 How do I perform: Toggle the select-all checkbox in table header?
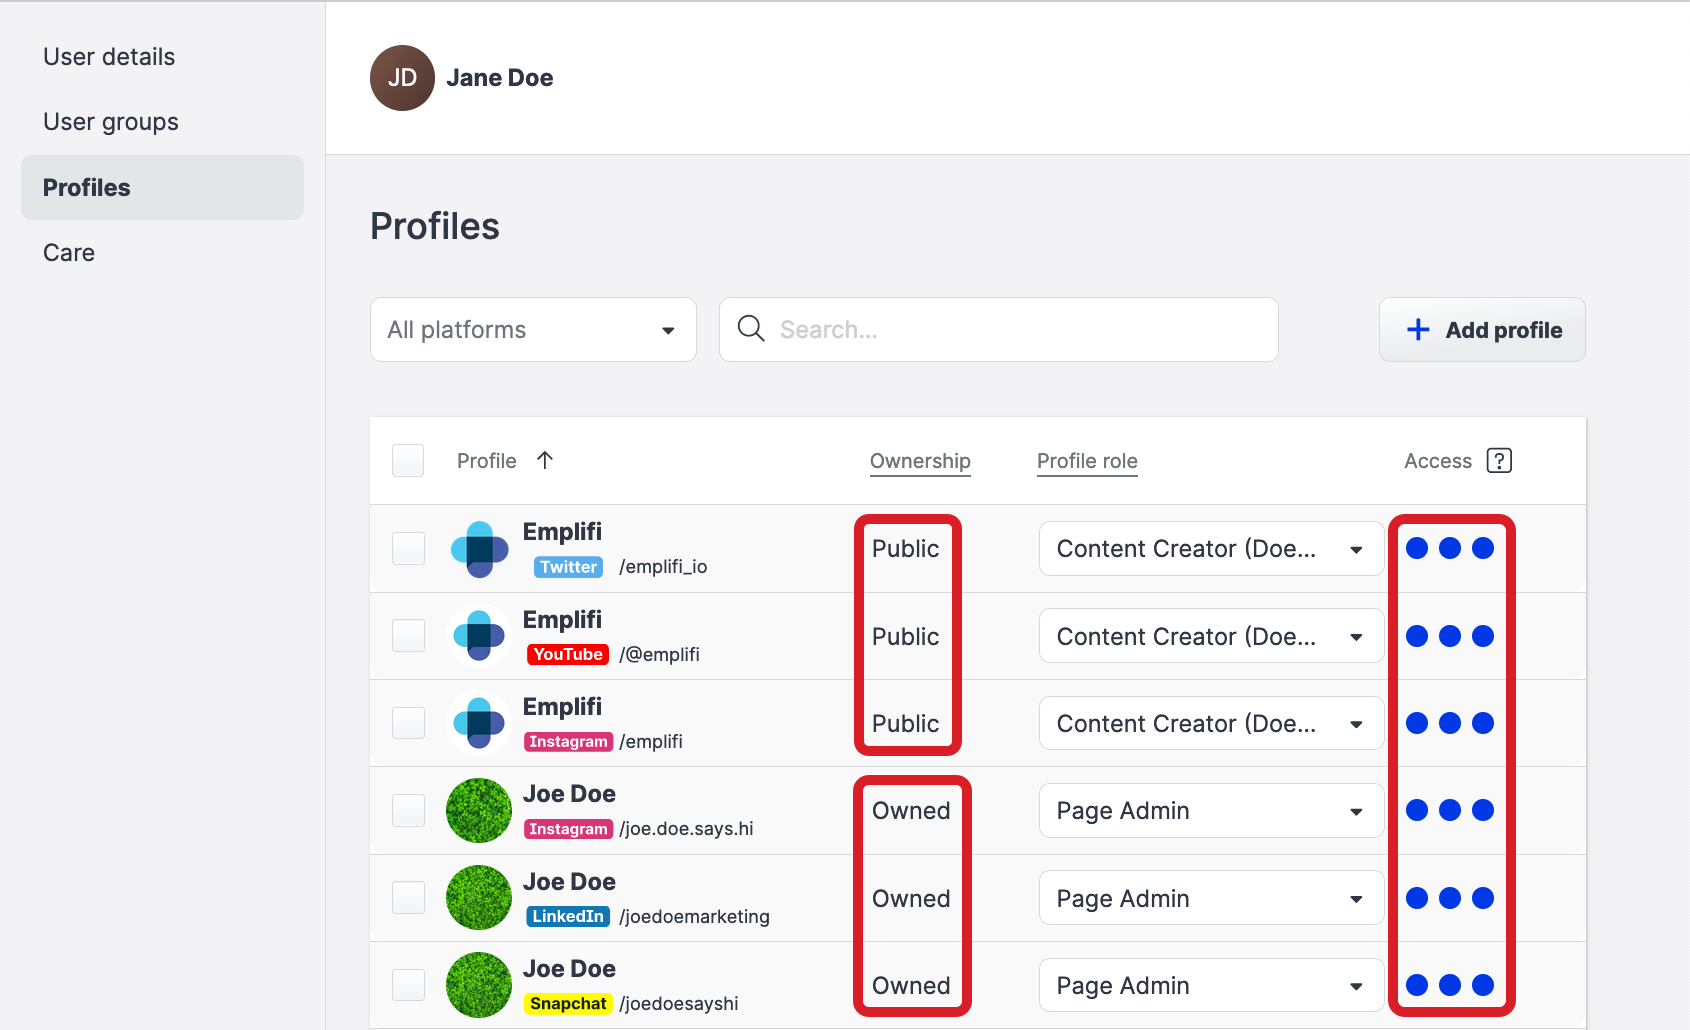(x=408, y=461)
